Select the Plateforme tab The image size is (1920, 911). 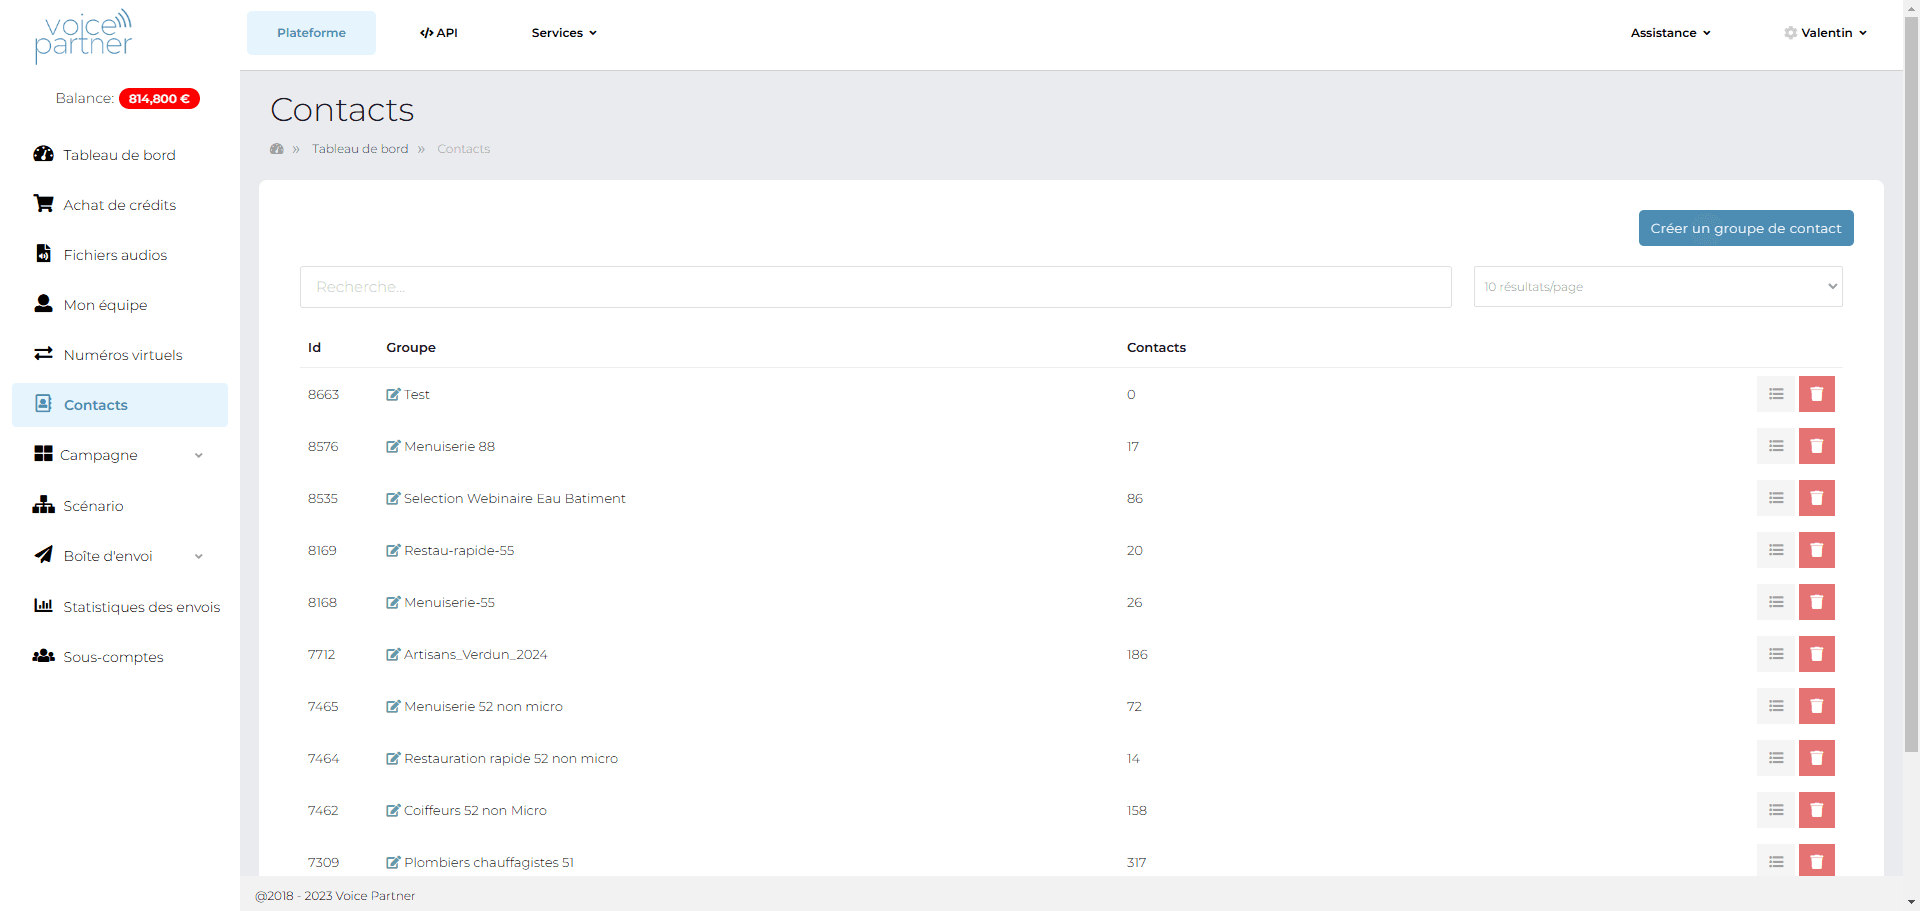311,33
